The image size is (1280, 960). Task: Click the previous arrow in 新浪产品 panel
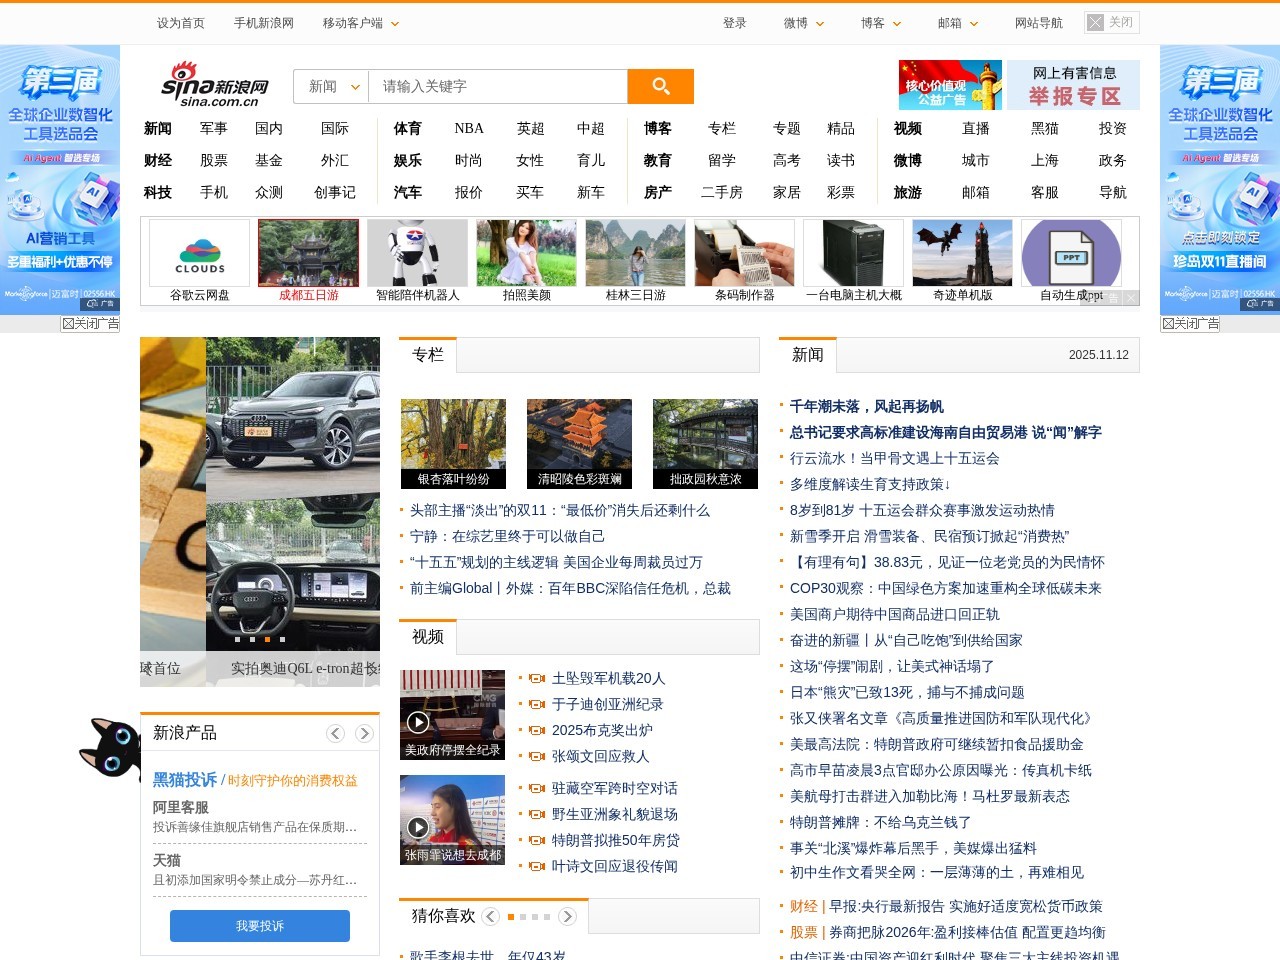point(335,733)
